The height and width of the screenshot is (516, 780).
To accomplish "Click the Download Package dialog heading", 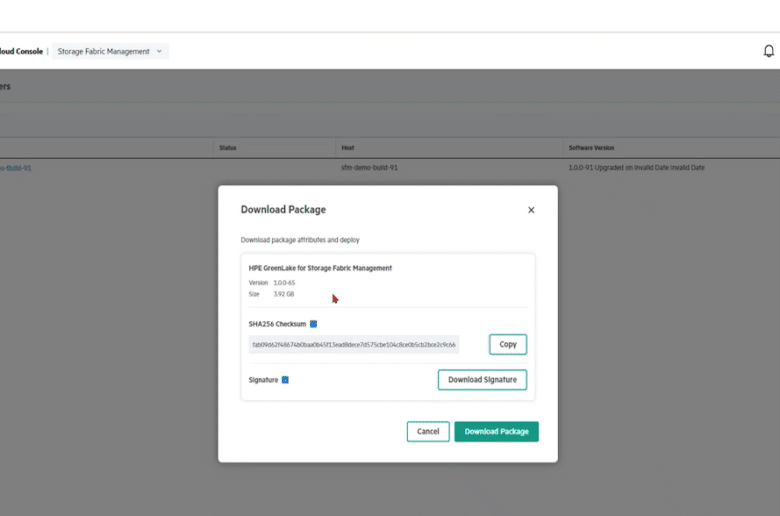I will pos(283,209).
